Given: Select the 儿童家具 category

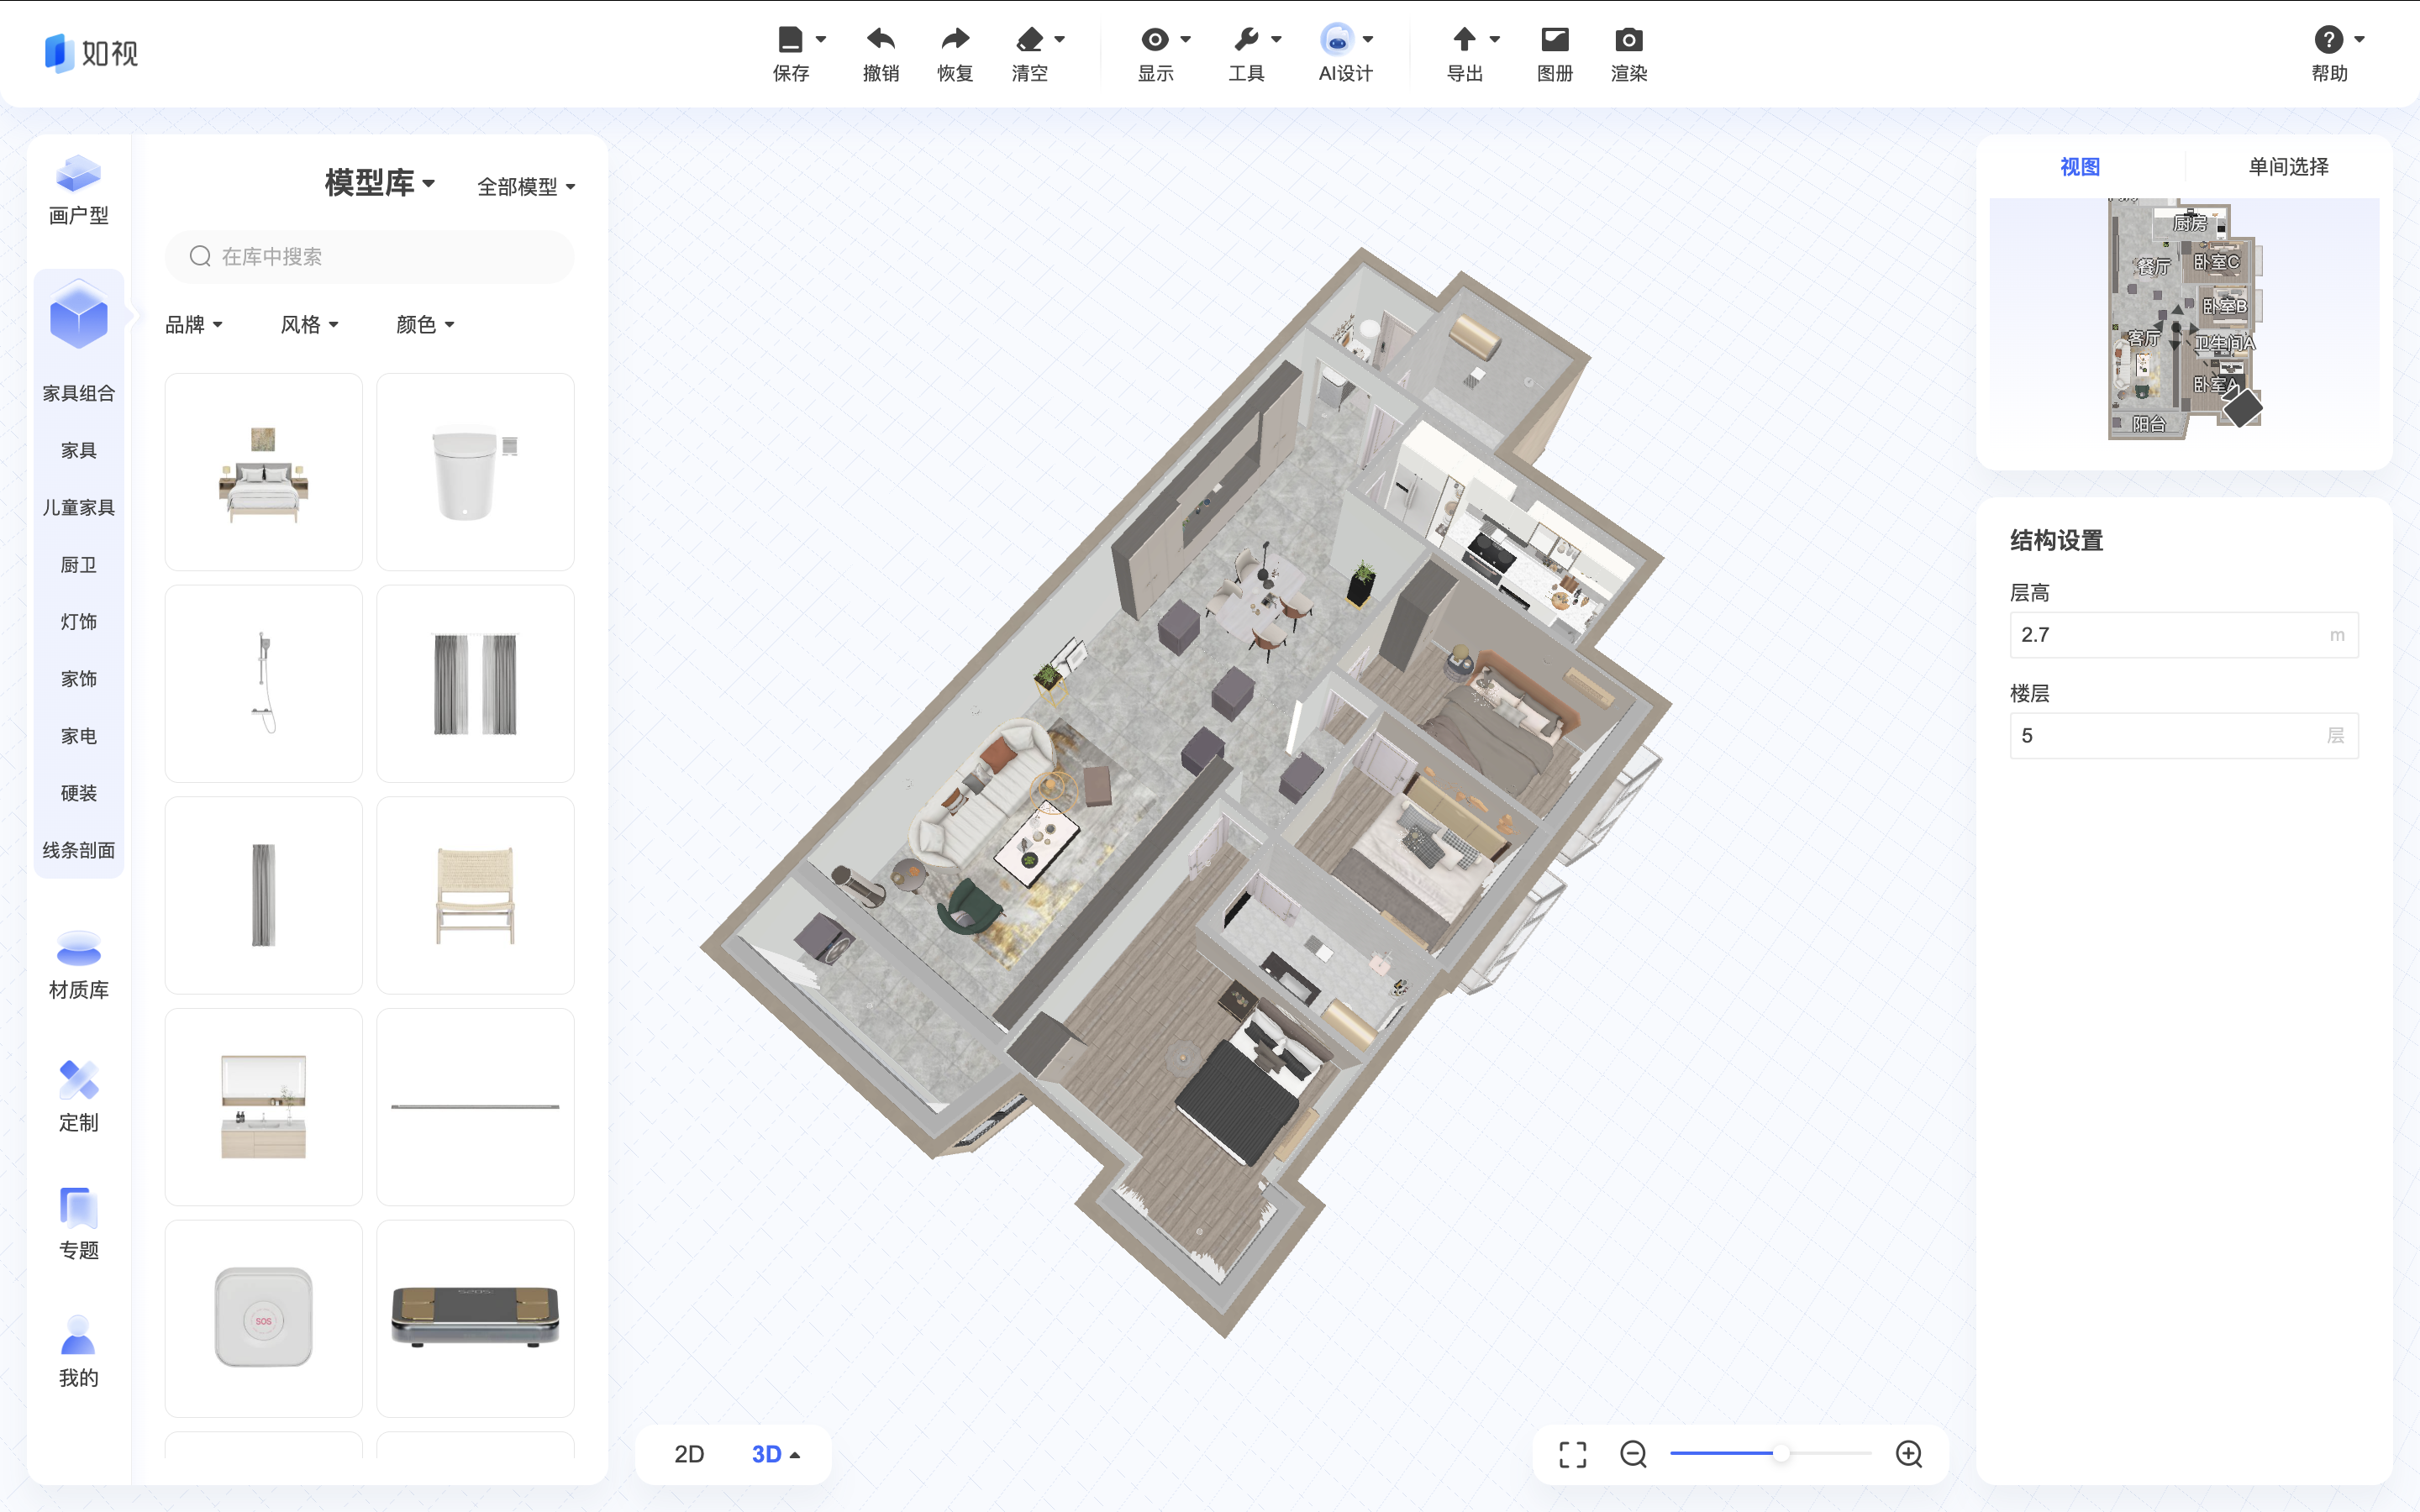Looking at the screenshot, I should (x=78, y=508).
